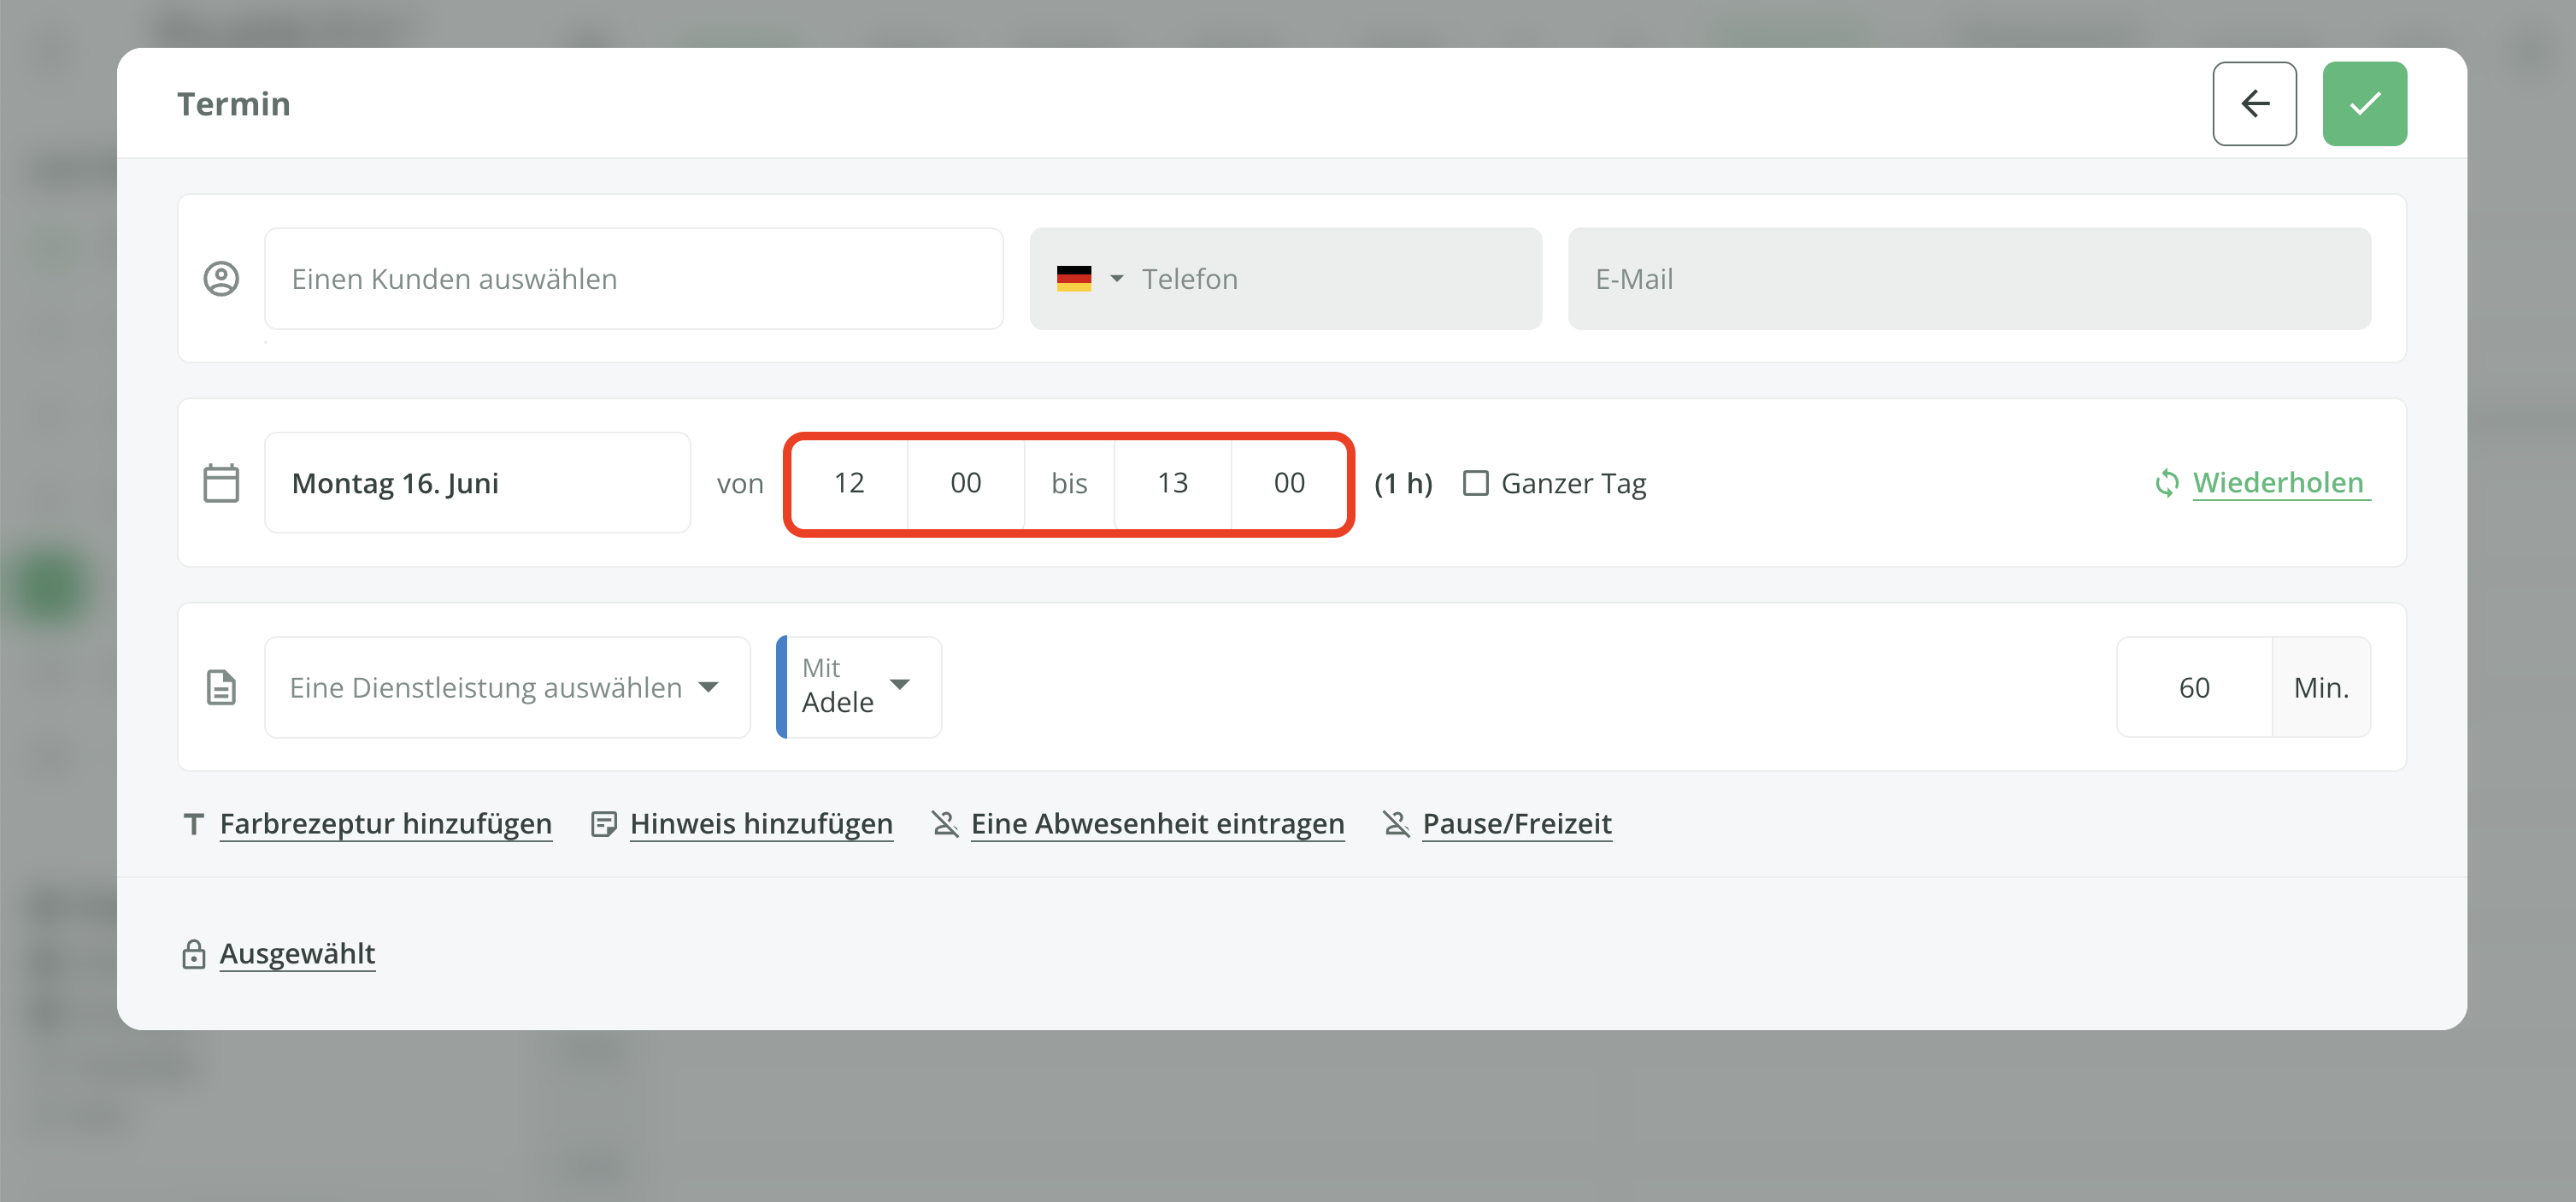Image resolution: width=2576 pixels, height=1202 pixels.
Task: Click the back arrow button
Action: 2253,103
